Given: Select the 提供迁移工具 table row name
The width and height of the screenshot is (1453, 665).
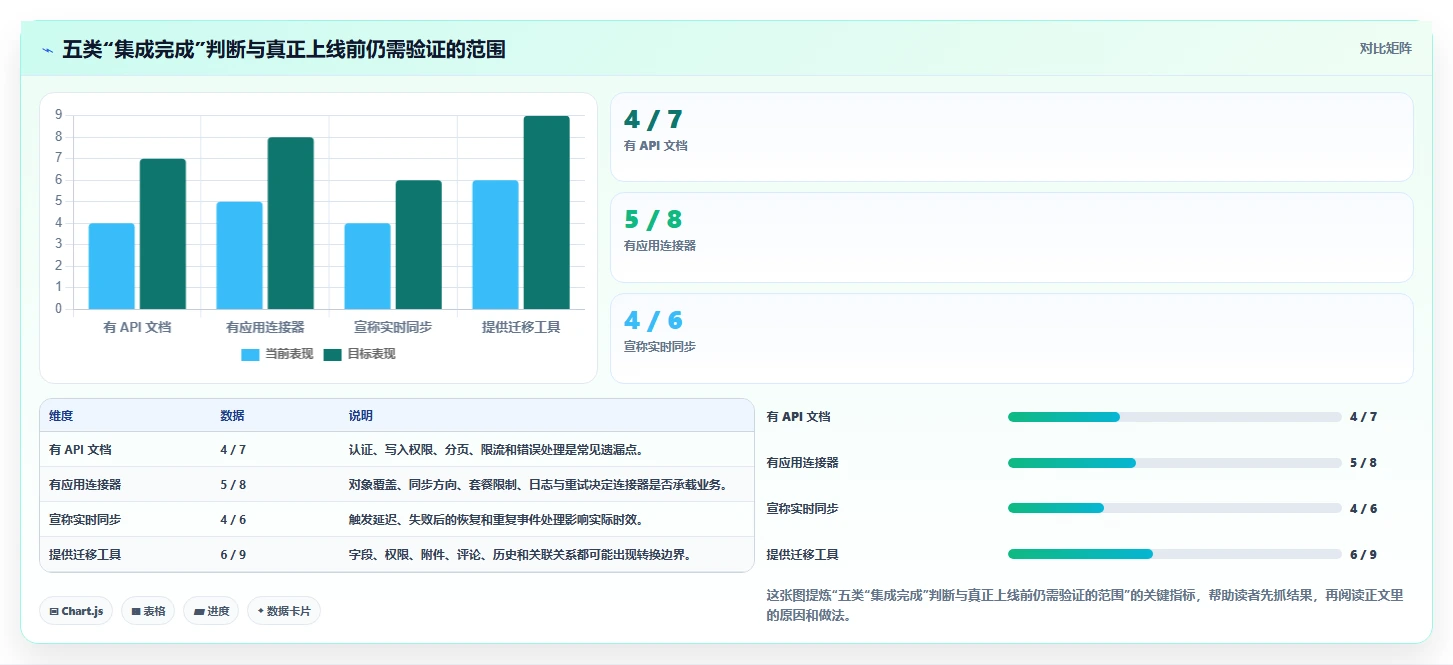Looking at the screenshot, I should (85, 555).
